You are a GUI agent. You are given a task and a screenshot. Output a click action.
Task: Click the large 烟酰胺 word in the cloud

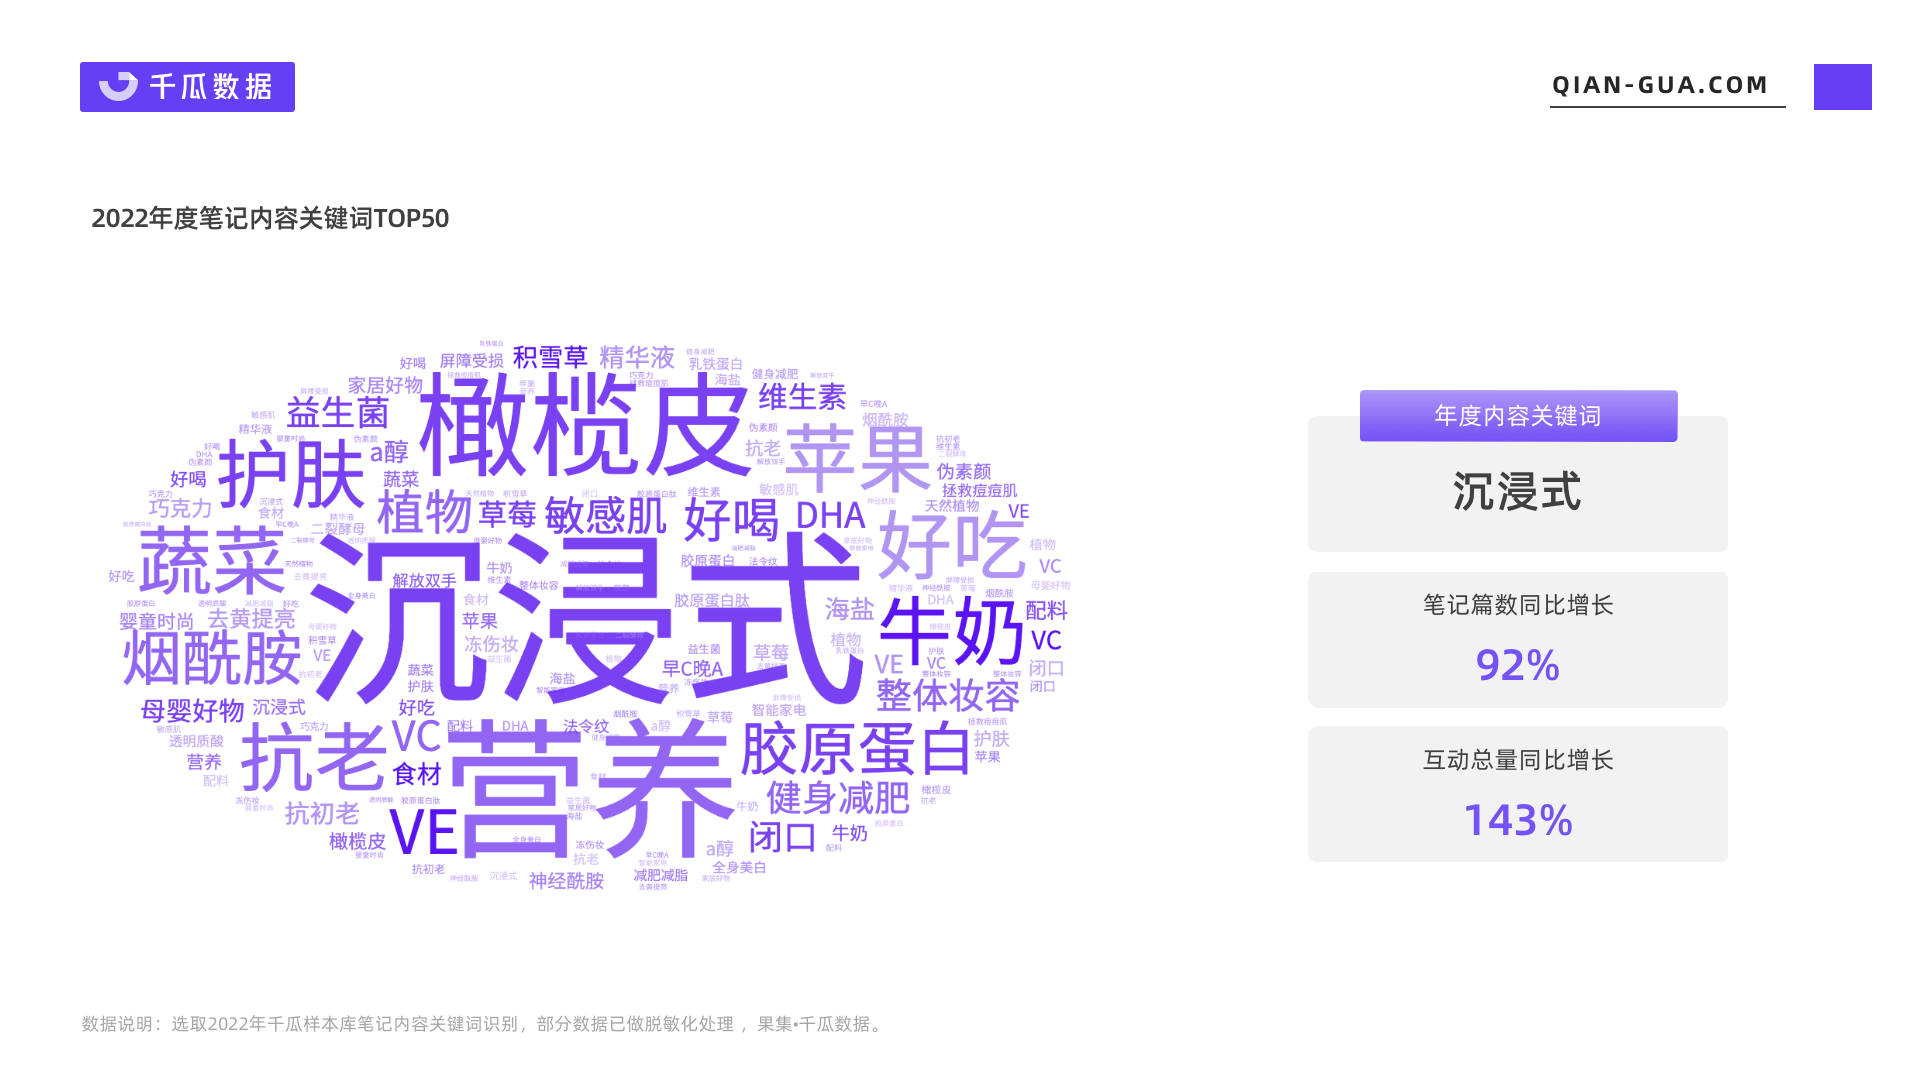tap(211, 658)
